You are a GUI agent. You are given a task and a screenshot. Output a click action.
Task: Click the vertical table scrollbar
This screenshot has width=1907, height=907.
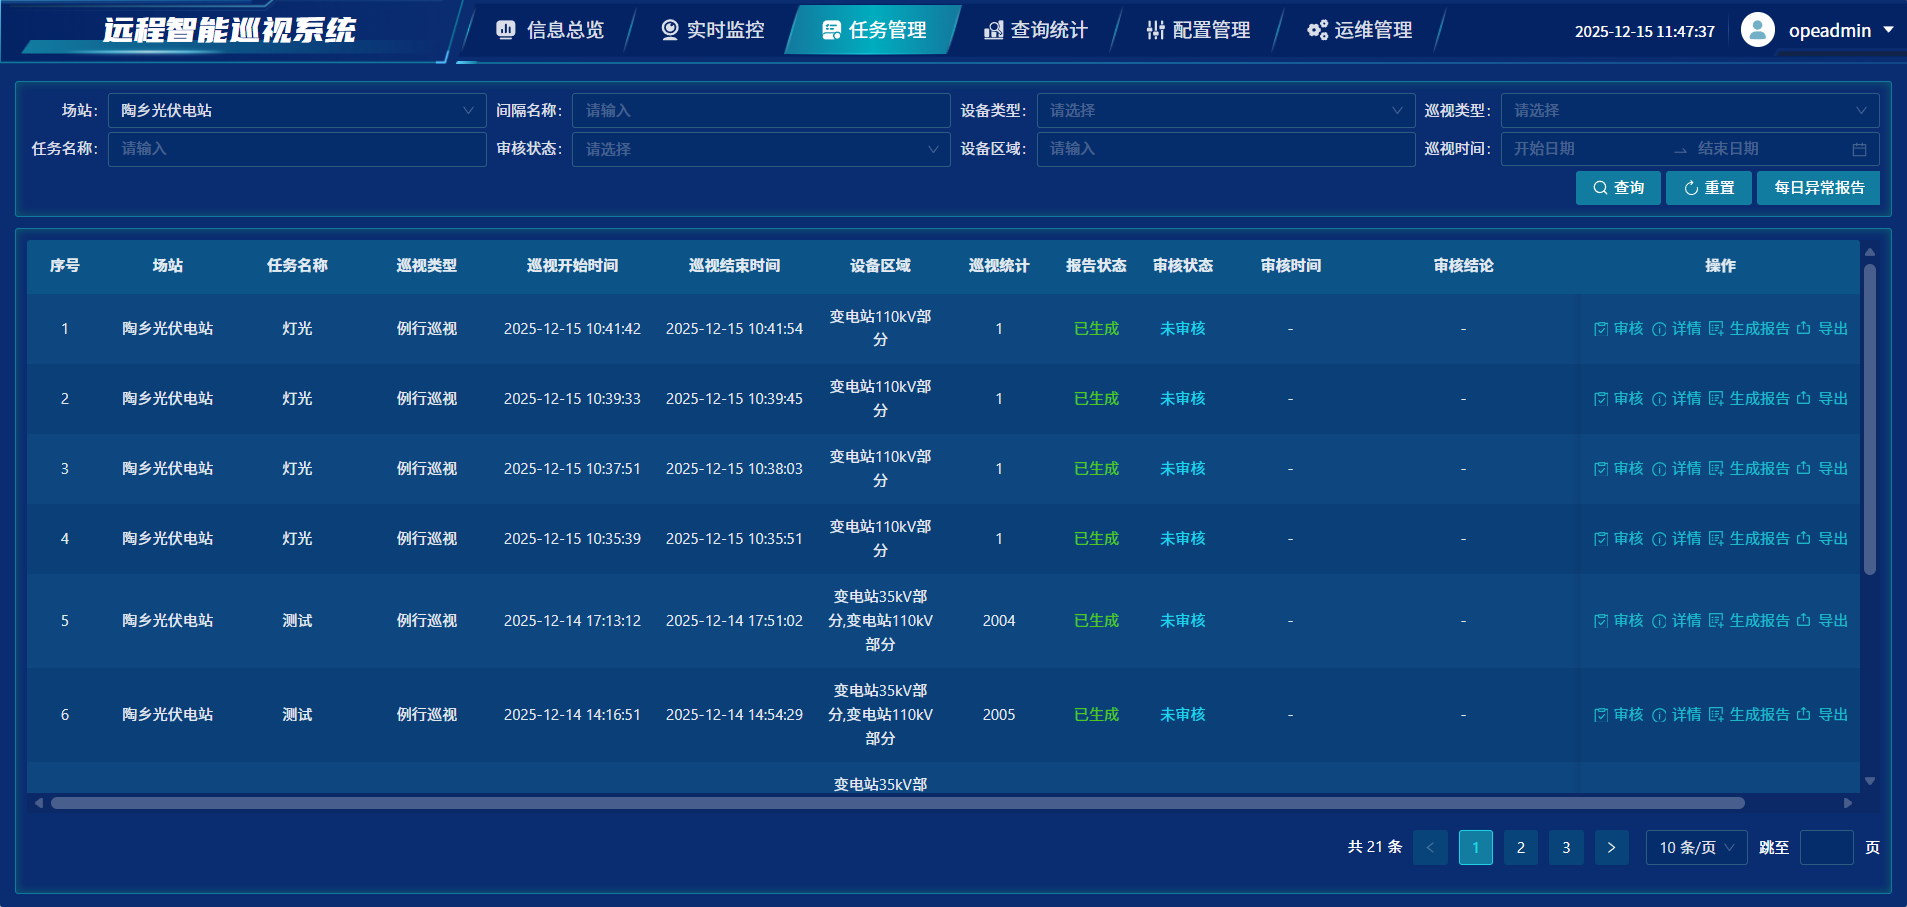(1870, 419)
